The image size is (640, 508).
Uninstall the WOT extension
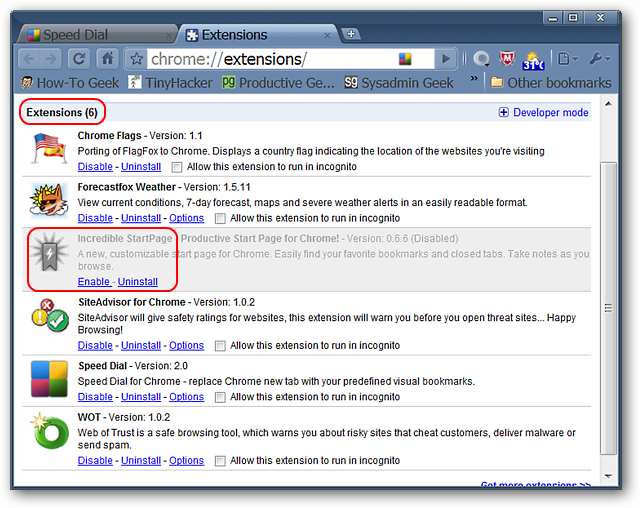coord(141,461)
